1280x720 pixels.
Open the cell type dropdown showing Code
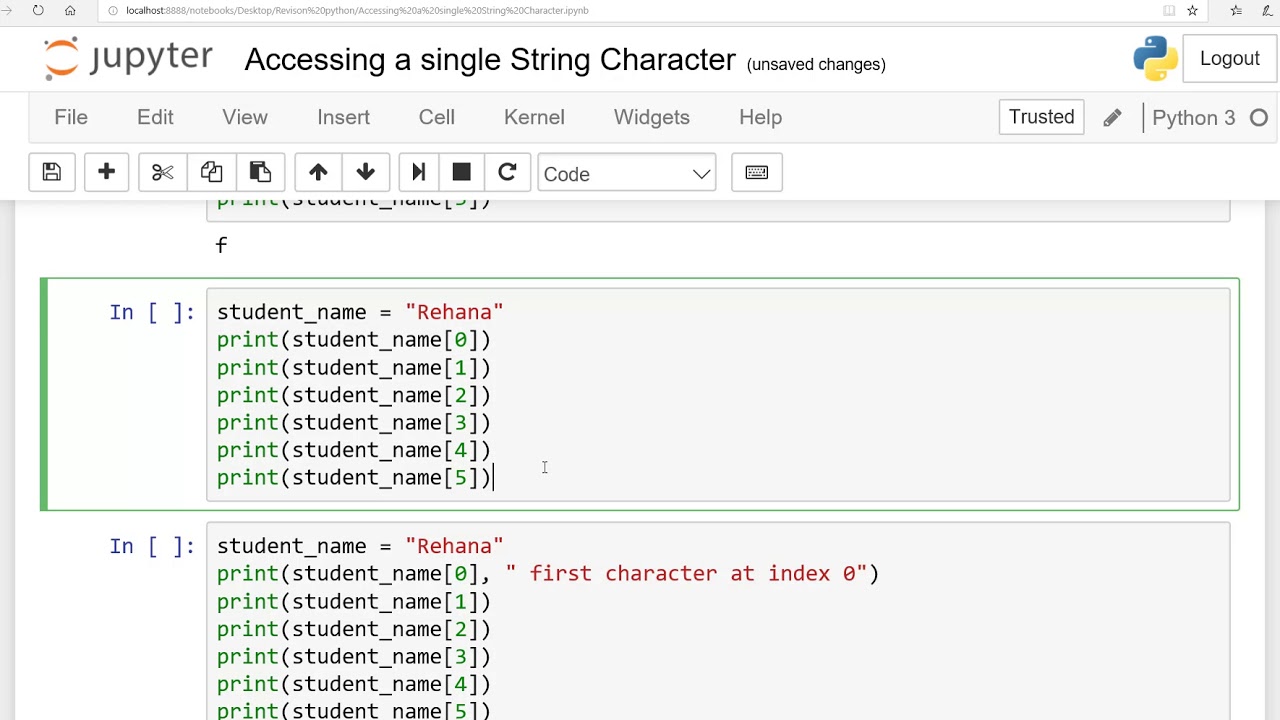(x=626, y=174)
